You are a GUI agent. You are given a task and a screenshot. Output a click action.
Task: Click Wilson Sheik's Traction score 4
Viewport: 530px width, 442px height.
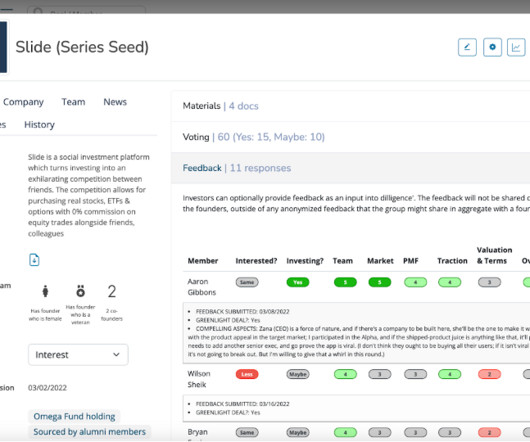tap(450, 374)
